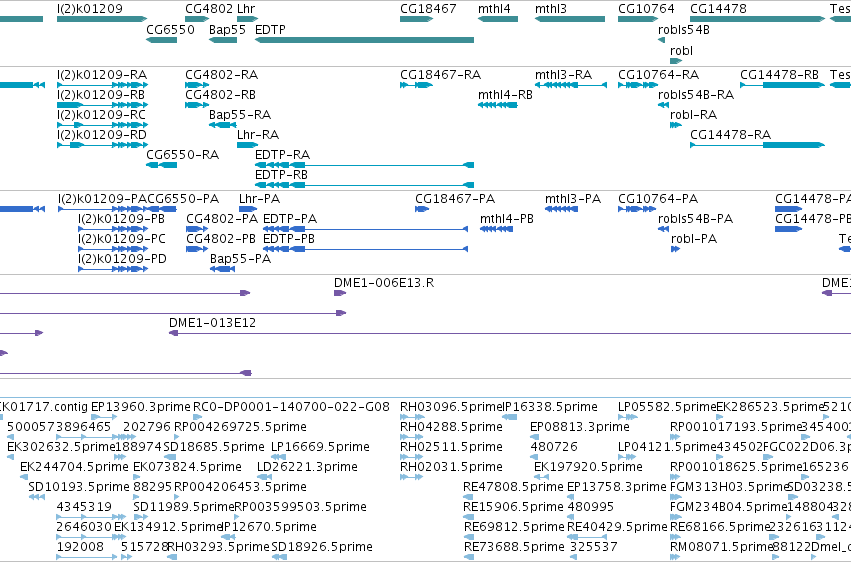Select transcript l(2)k01209-RC

tap(101, 114)
